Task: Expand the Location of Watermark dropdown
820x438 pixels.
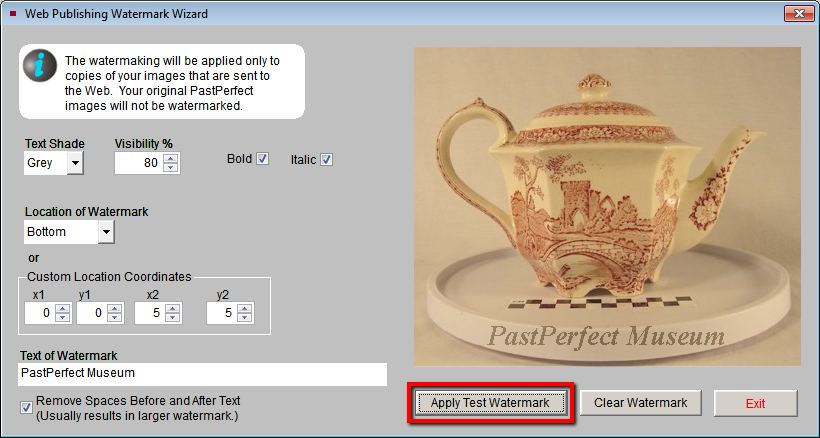Action: click(106, 232)
